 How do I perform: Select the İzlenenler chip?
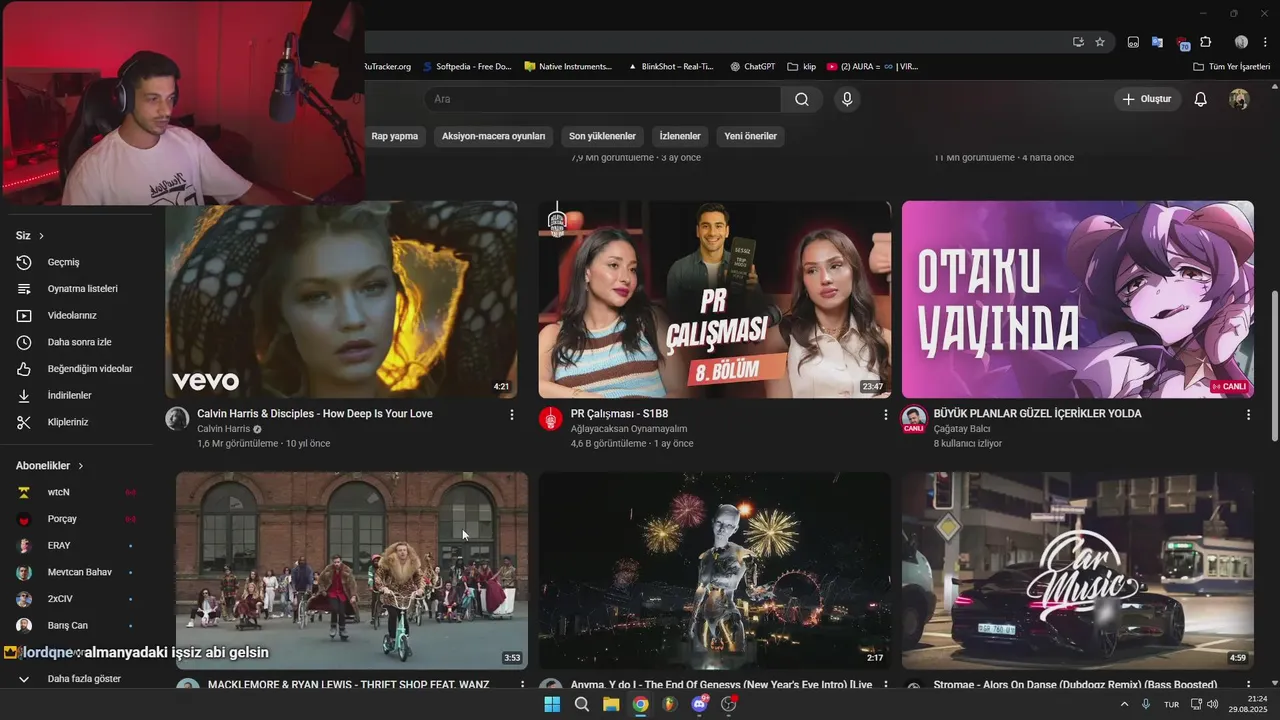pos(680,136)
